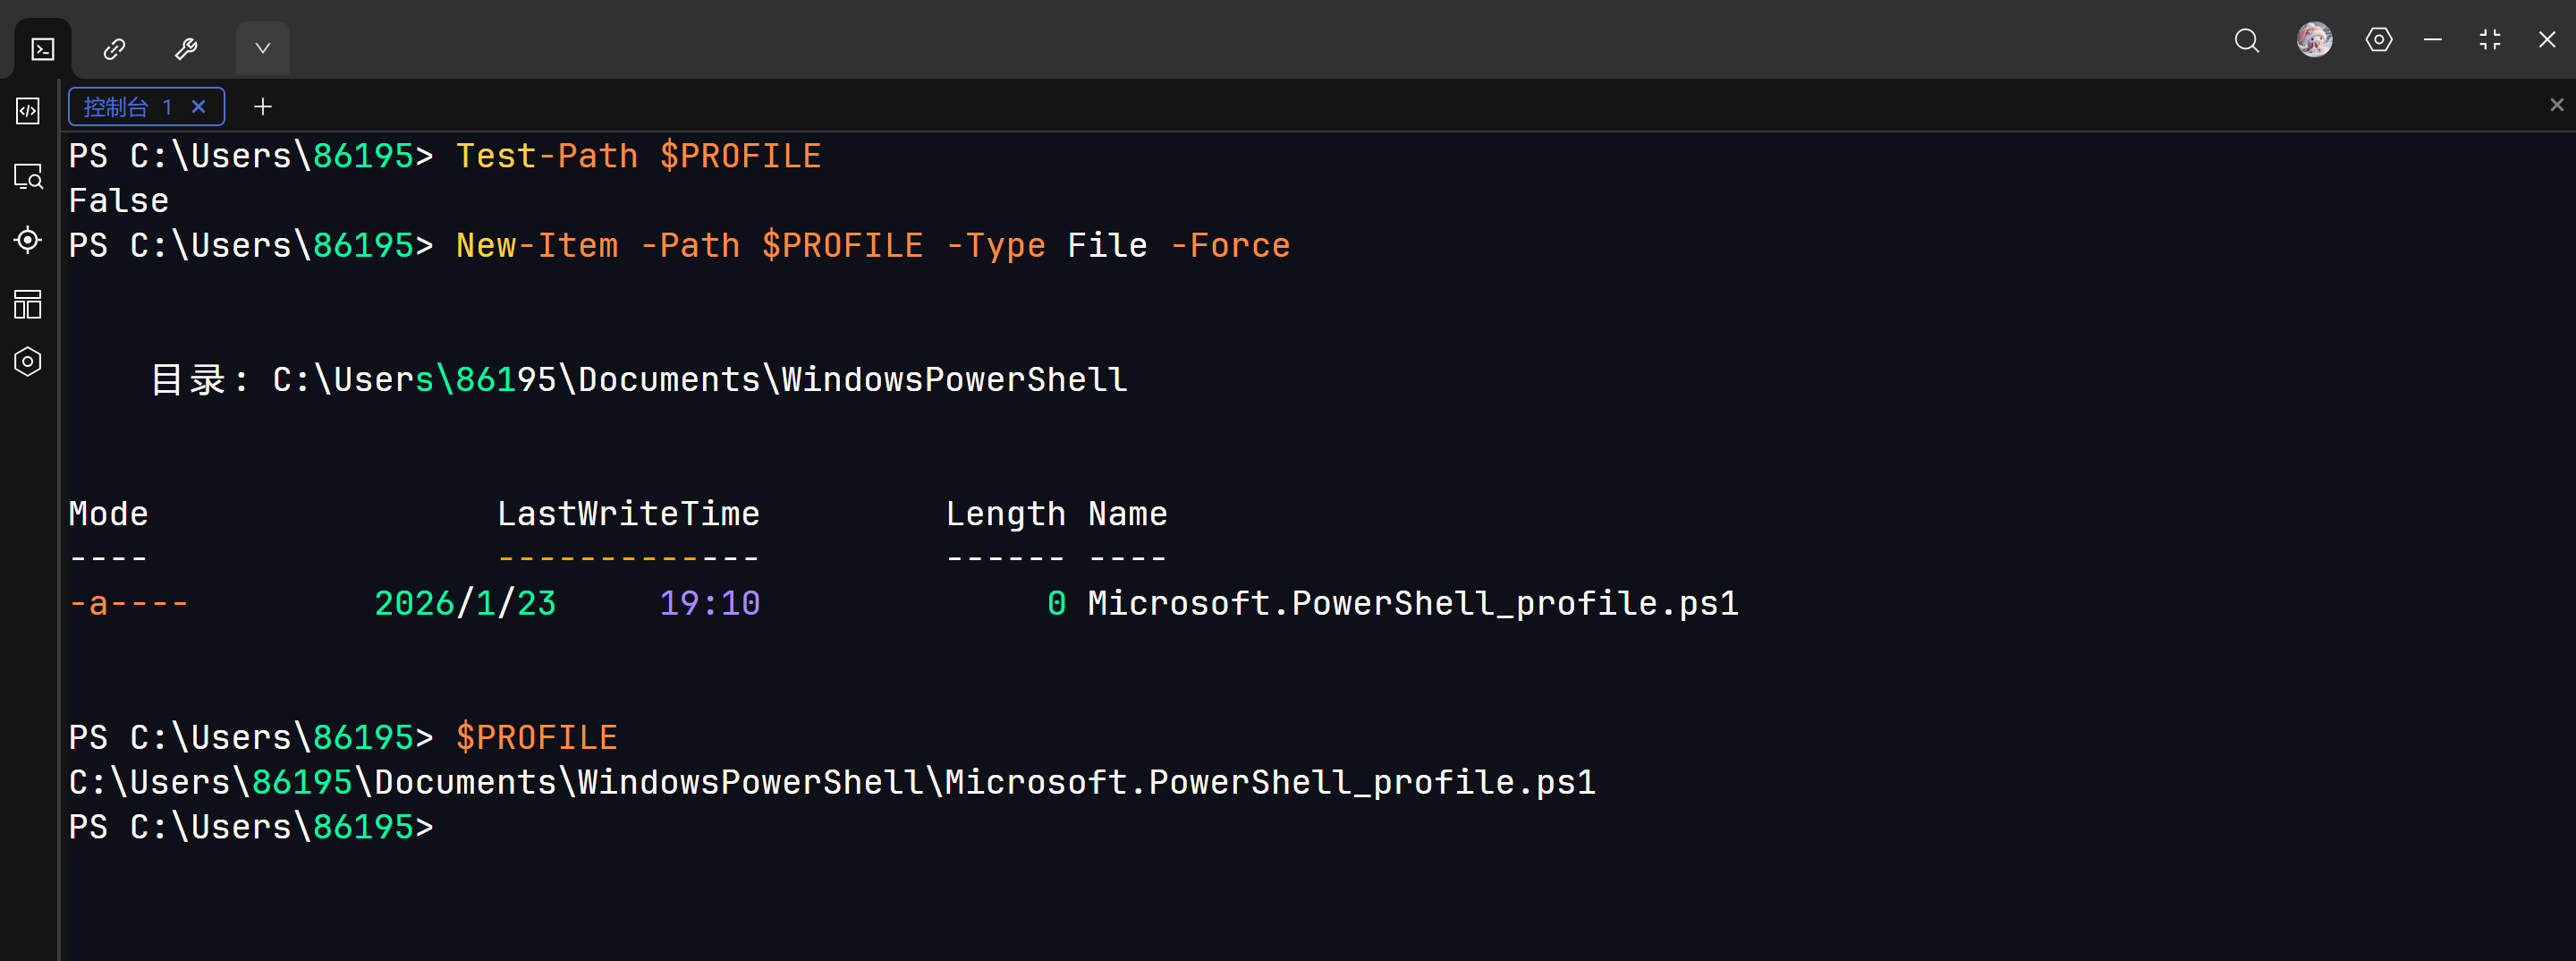Click Microsoft.PowerShell_profile.ps1 in table row

pyautogui.click(x=1413, y=604)
